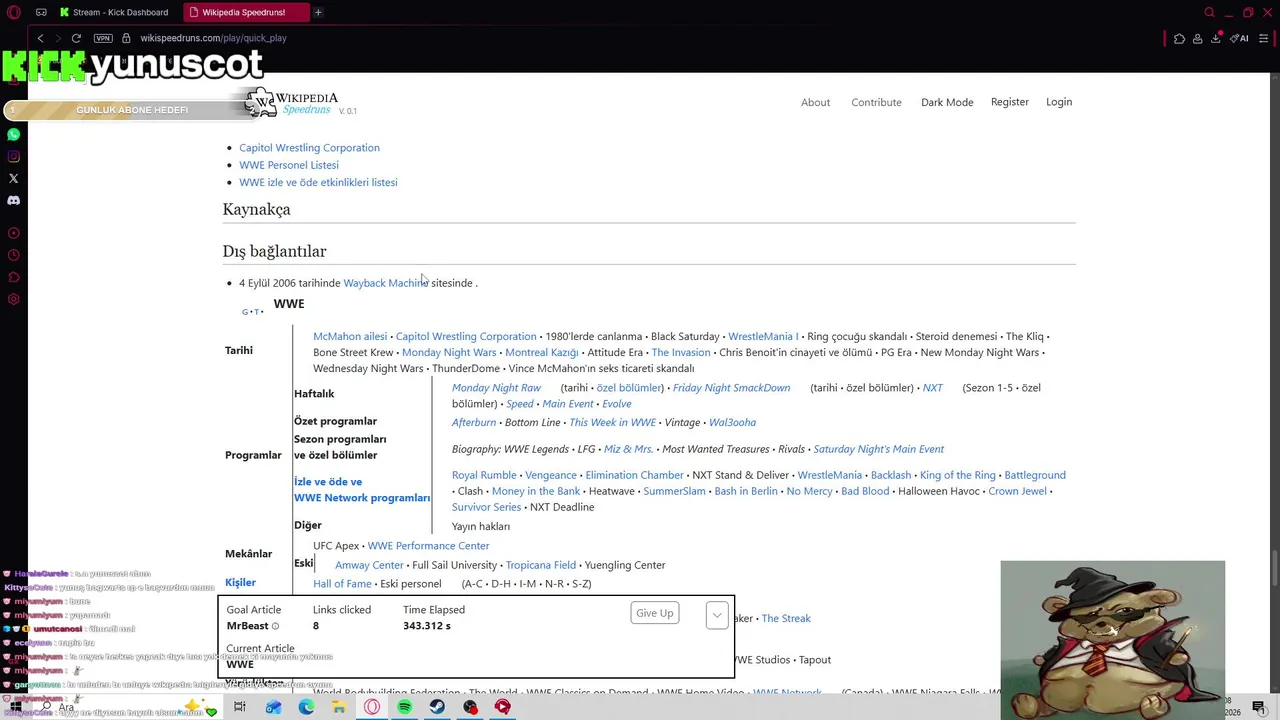The image size is (1280, 720).
Task: Open Discord in the sidebar
Action: 14,200
